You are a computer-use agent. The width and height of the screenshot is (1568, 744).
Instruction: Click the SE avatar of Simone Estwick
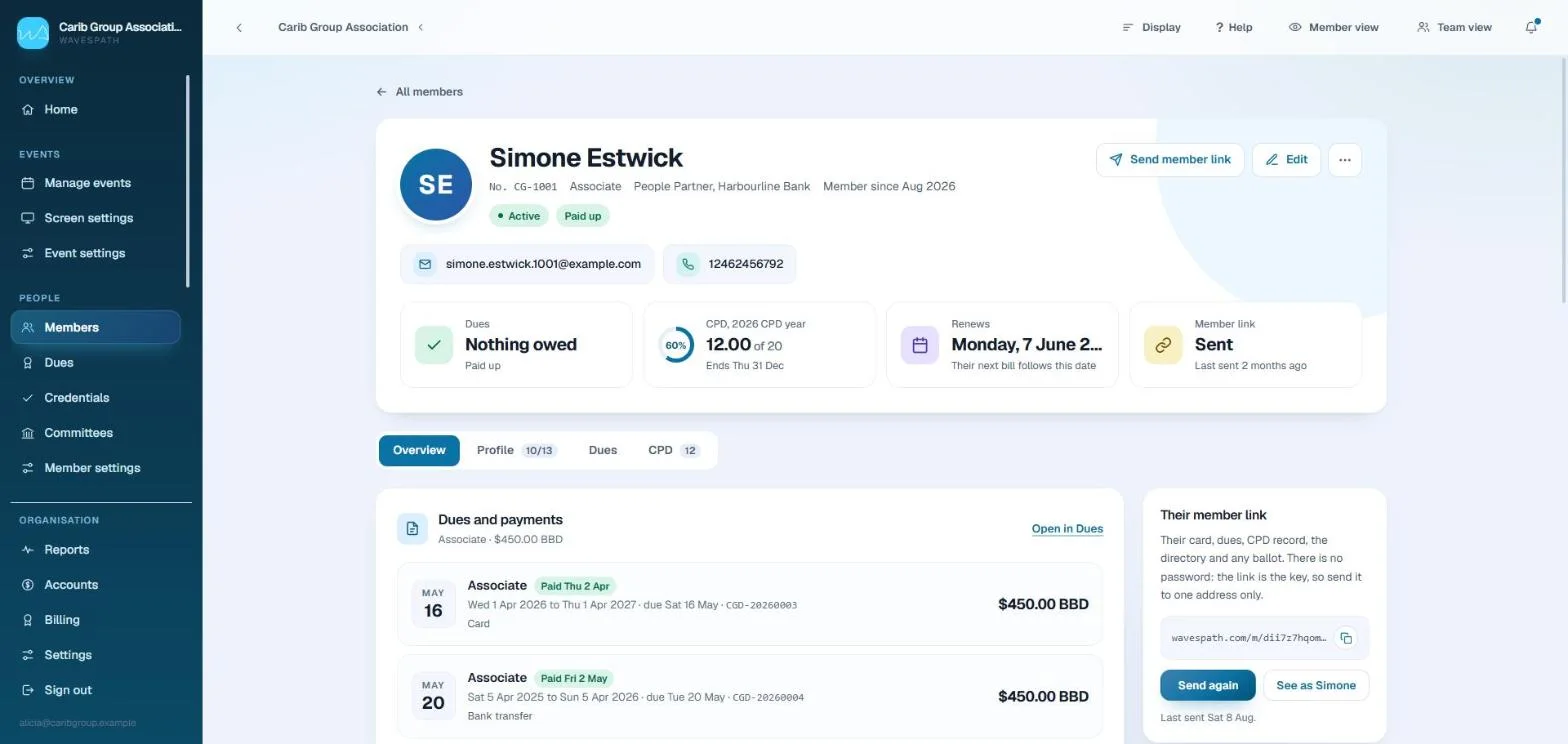point(436,185)
